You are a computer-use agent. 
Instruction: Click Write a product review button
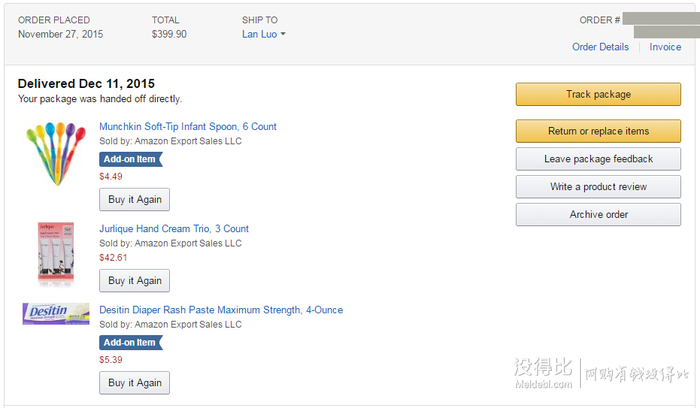[x=598, y=187]
